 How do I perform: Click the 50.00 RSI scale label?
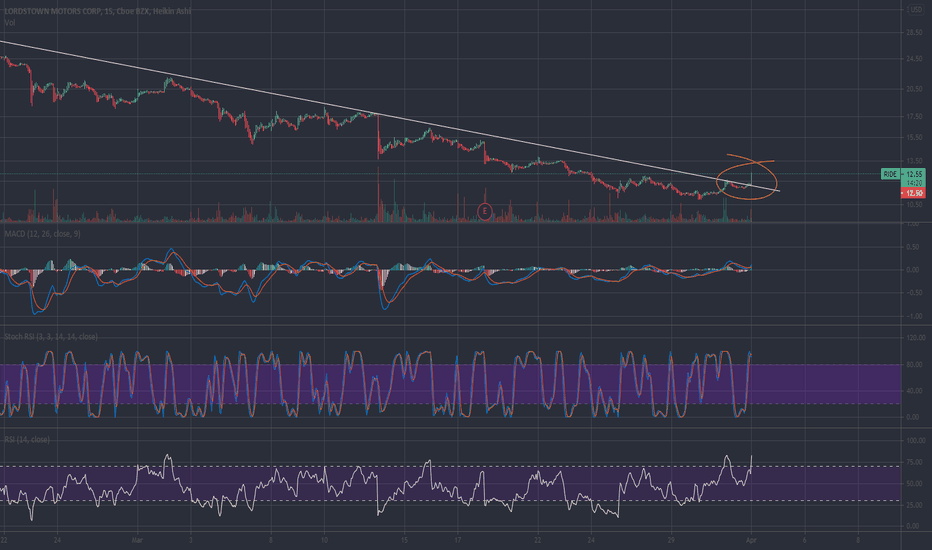click(914, 484)
